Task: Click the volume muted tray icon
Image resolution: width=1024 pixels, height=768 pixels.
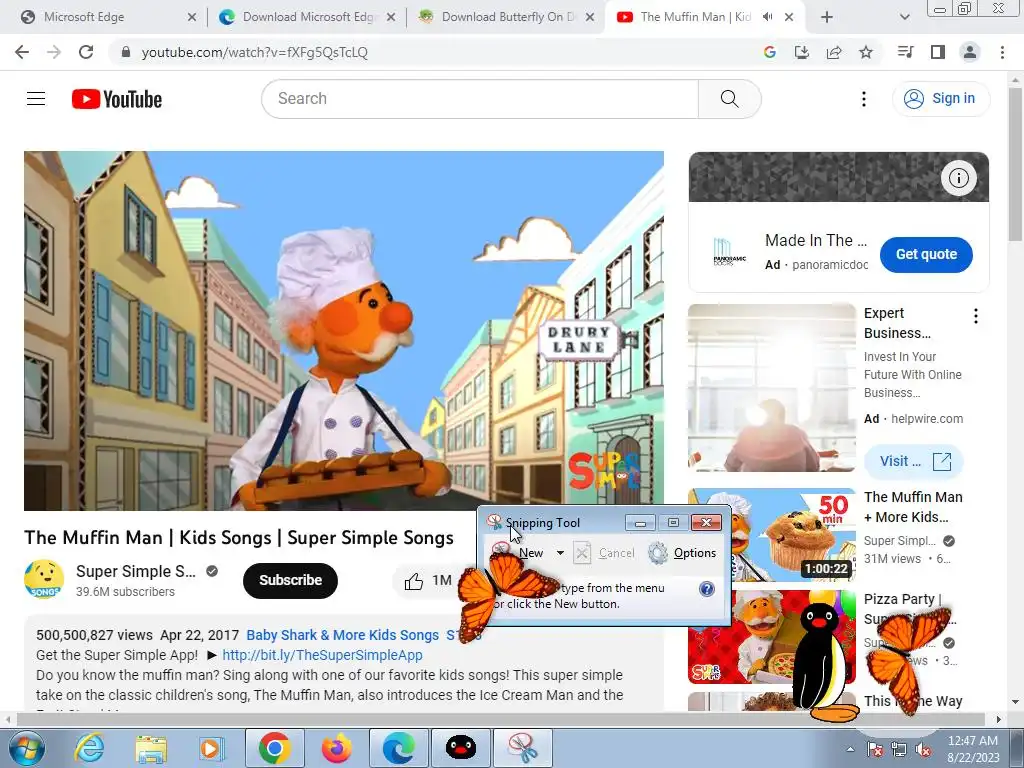Action: 923,750
